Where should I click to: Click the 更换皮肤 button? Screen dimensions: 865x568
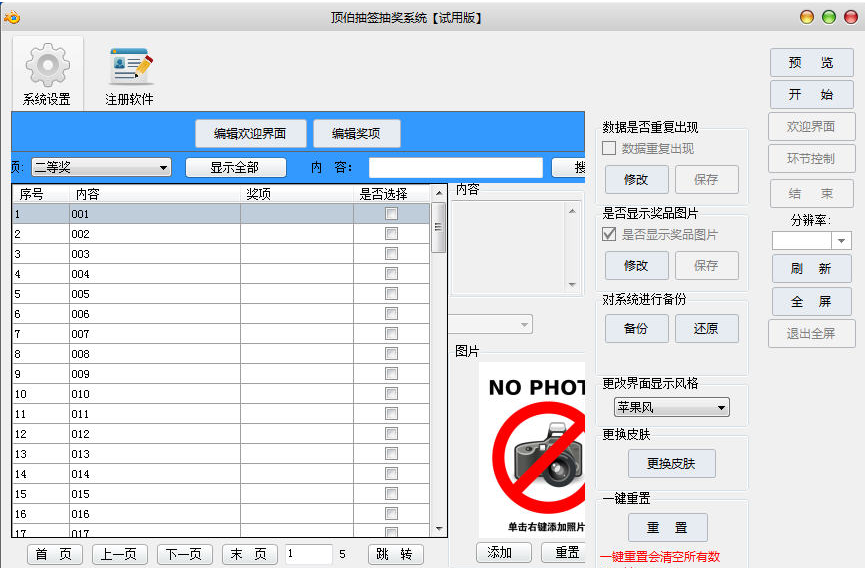(x=671, y=463)
